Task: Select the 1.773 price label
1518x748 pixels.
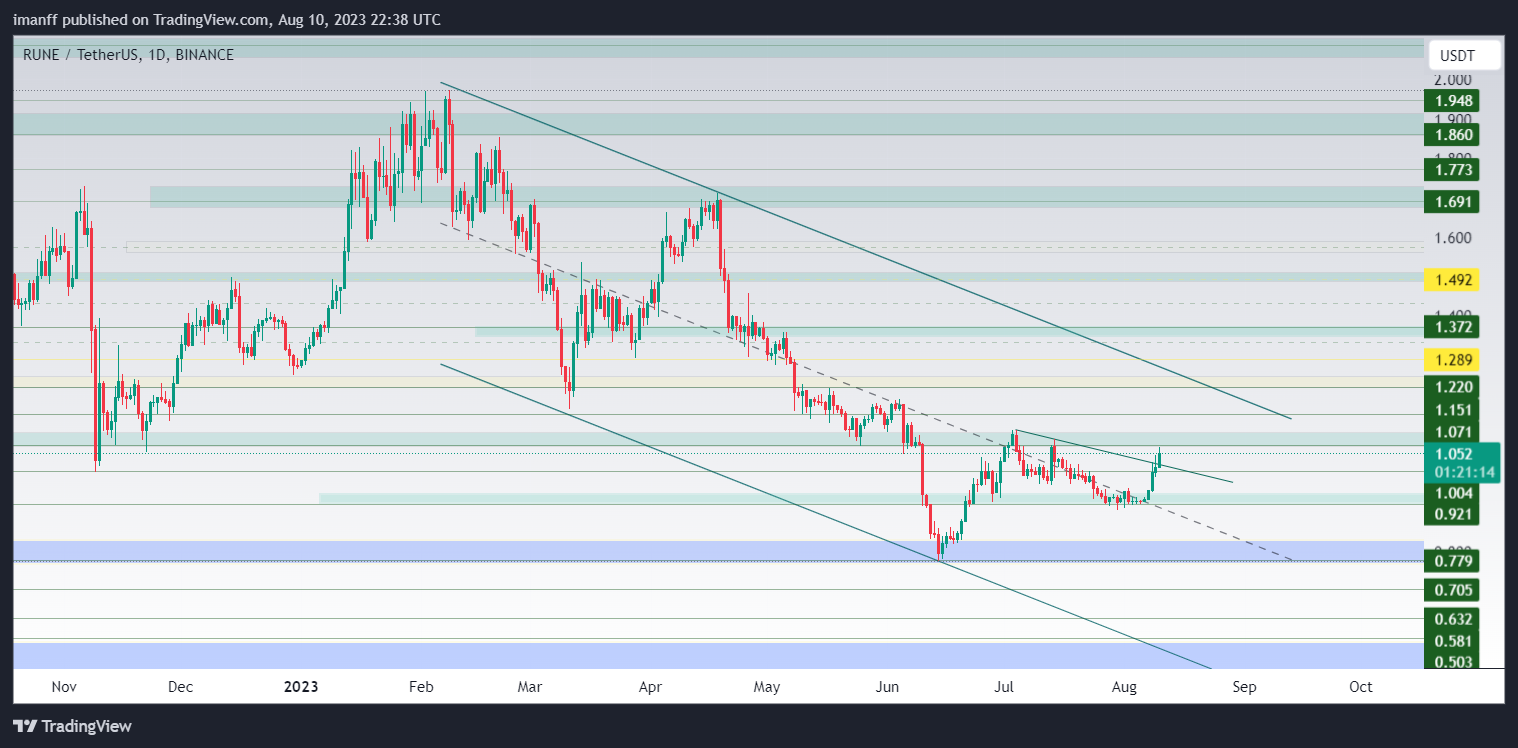Action: pyautogui.click(x=1451, y=170)
